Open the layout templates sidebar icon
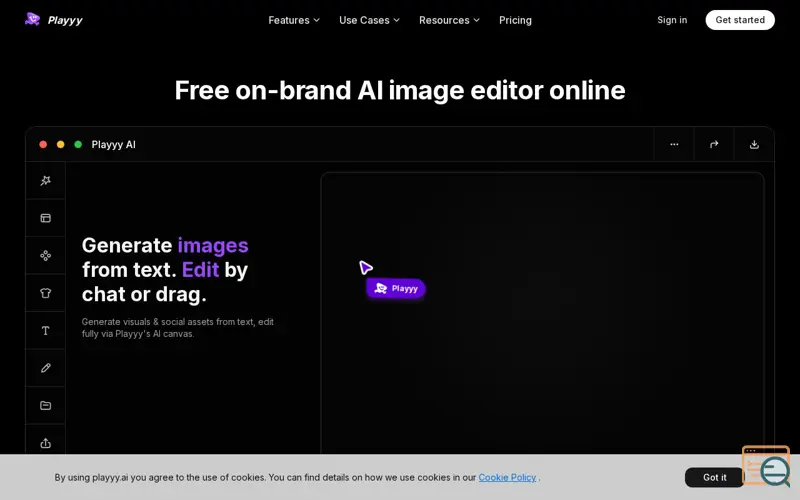Image resolution: width=800 pixels, height=500 pixels. pos(45,218)
